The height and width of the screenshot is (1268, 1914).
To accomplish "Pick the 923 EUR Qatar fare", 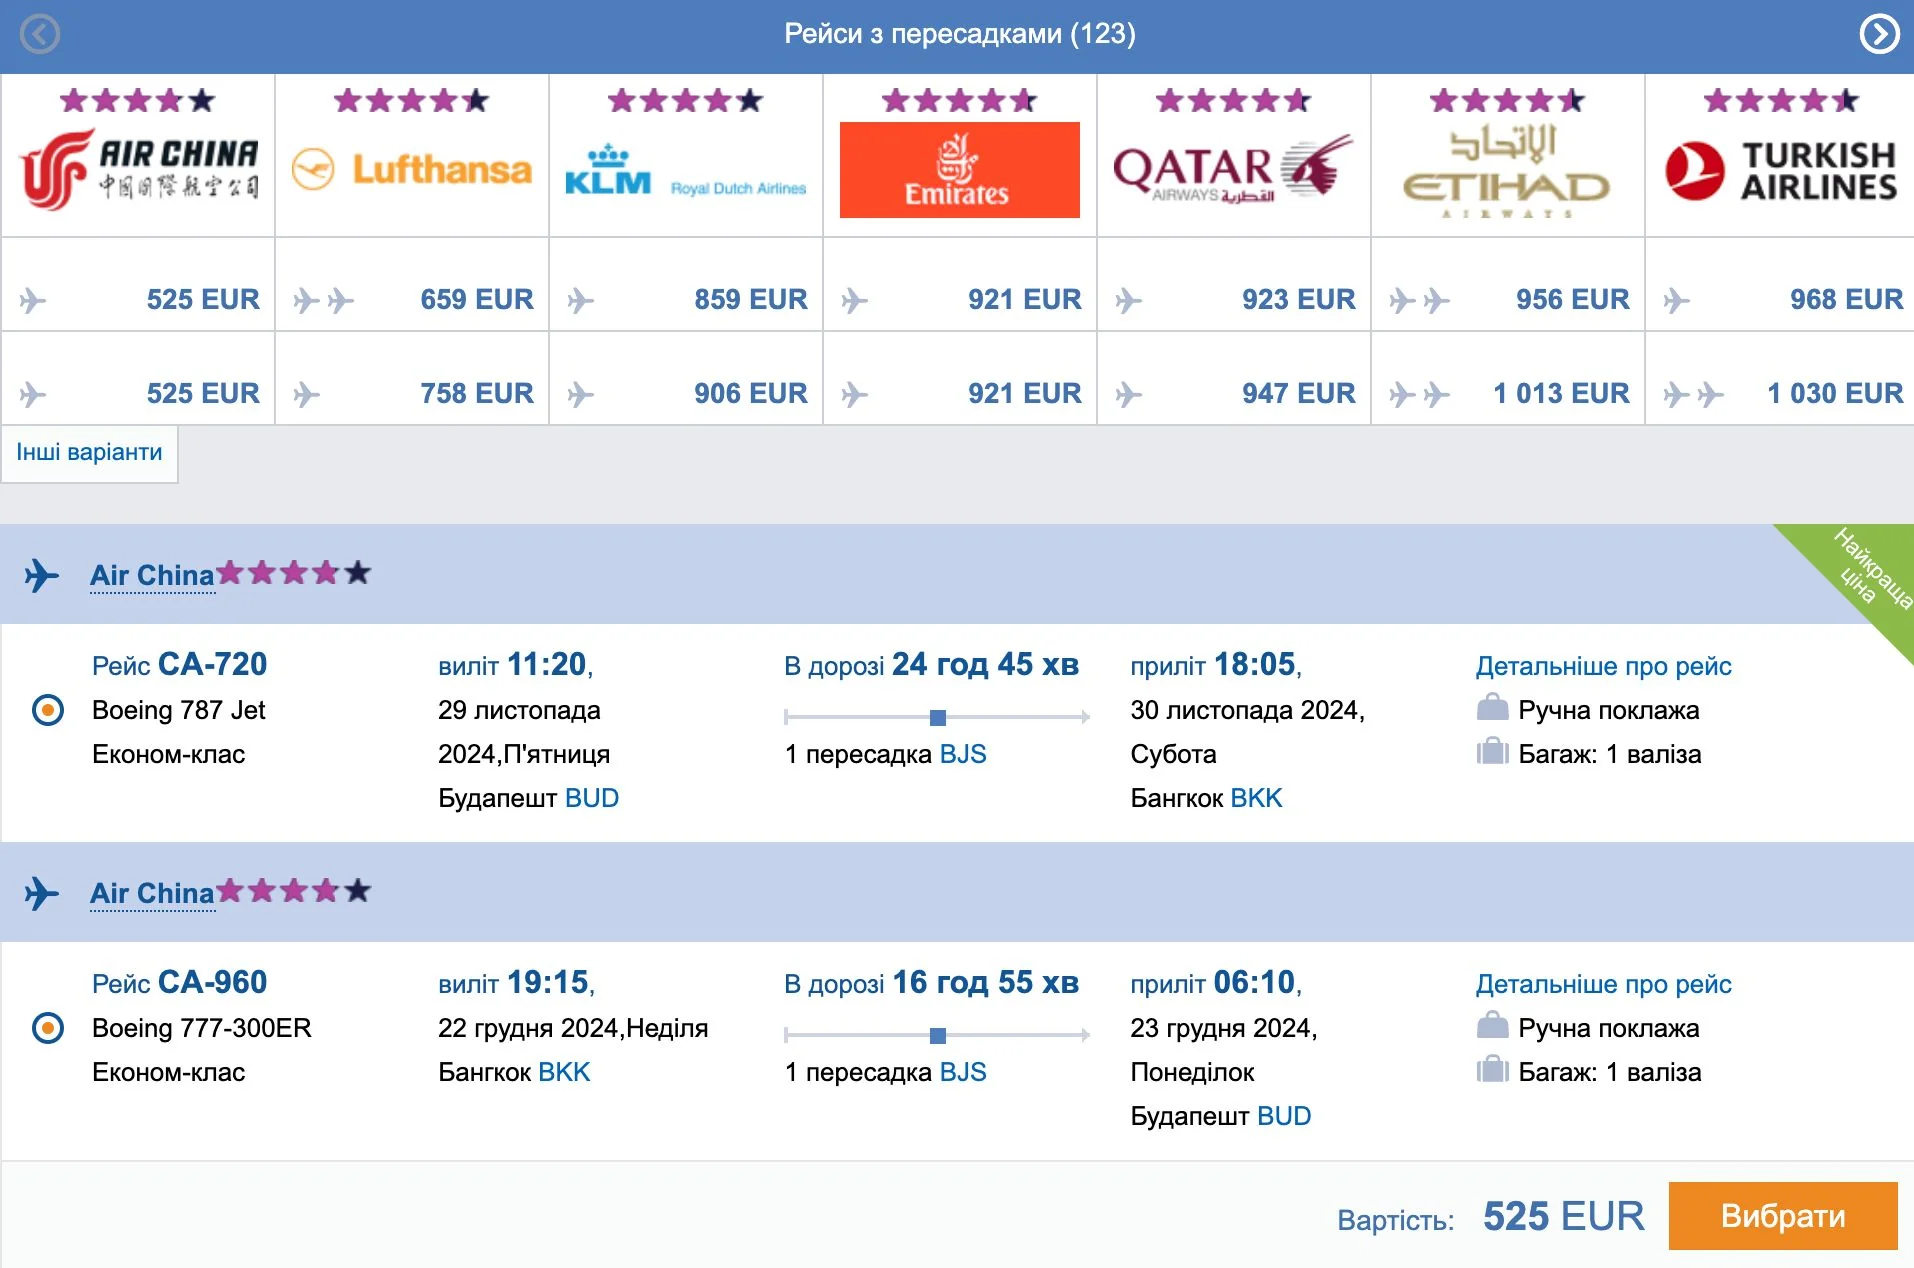I will 1298,299.
